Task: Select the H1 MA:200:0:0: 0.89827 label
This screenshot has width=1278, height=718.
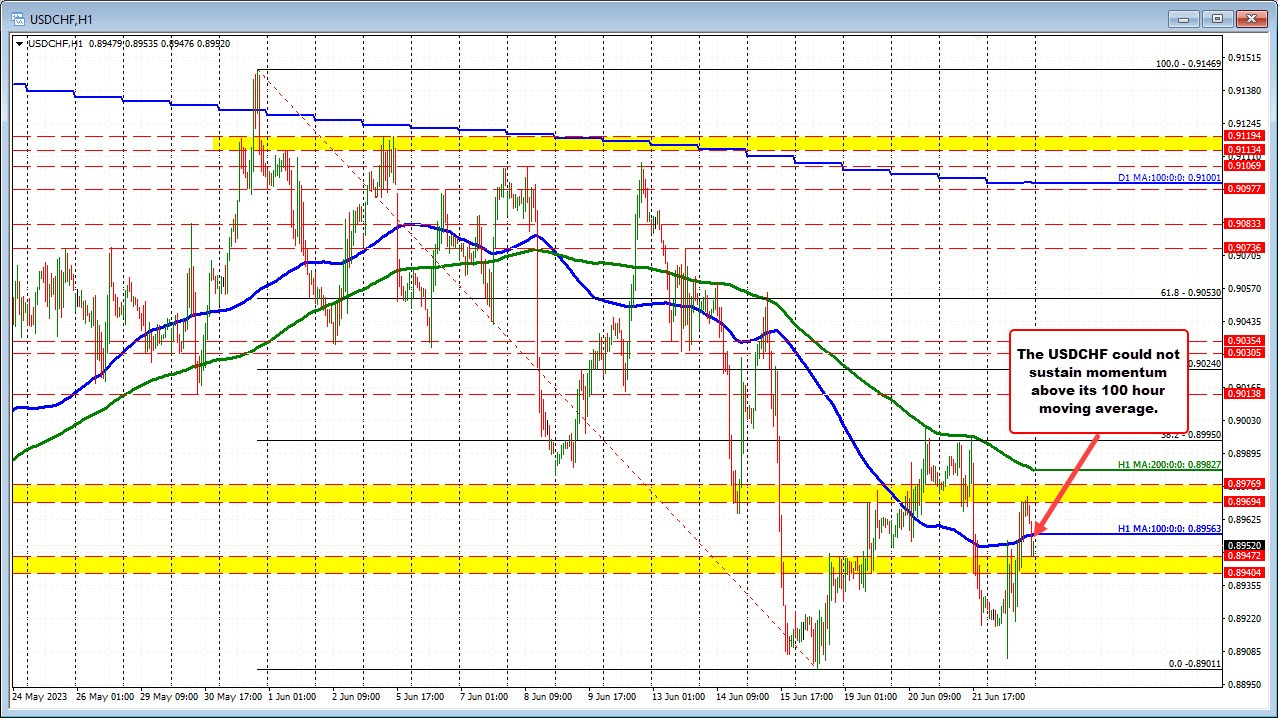Action: pos(1169,464)
